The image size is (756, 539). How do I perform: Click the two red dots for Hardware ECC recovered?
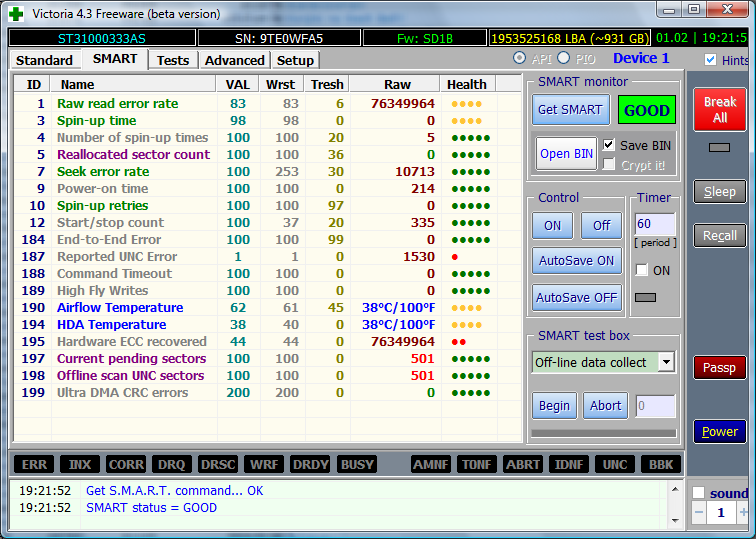459,342
